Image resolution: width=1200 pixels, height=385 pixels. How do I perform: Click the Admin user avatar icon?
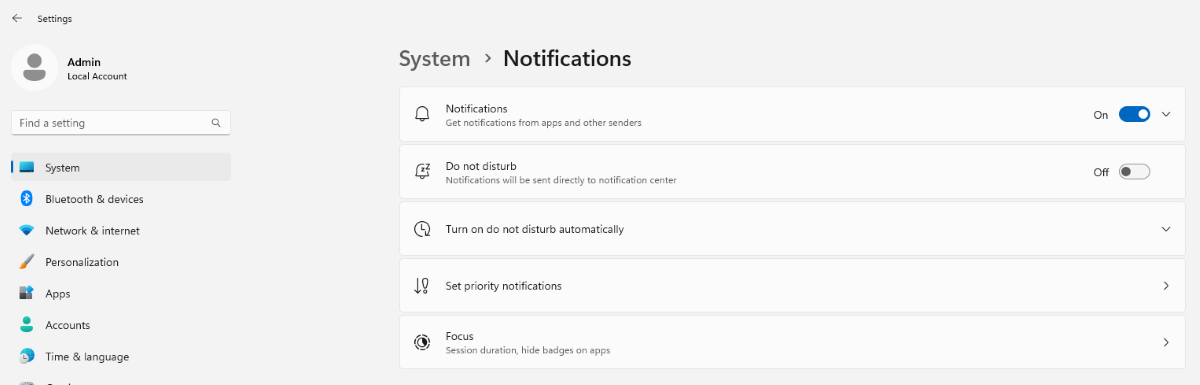(x=34, y=67)
